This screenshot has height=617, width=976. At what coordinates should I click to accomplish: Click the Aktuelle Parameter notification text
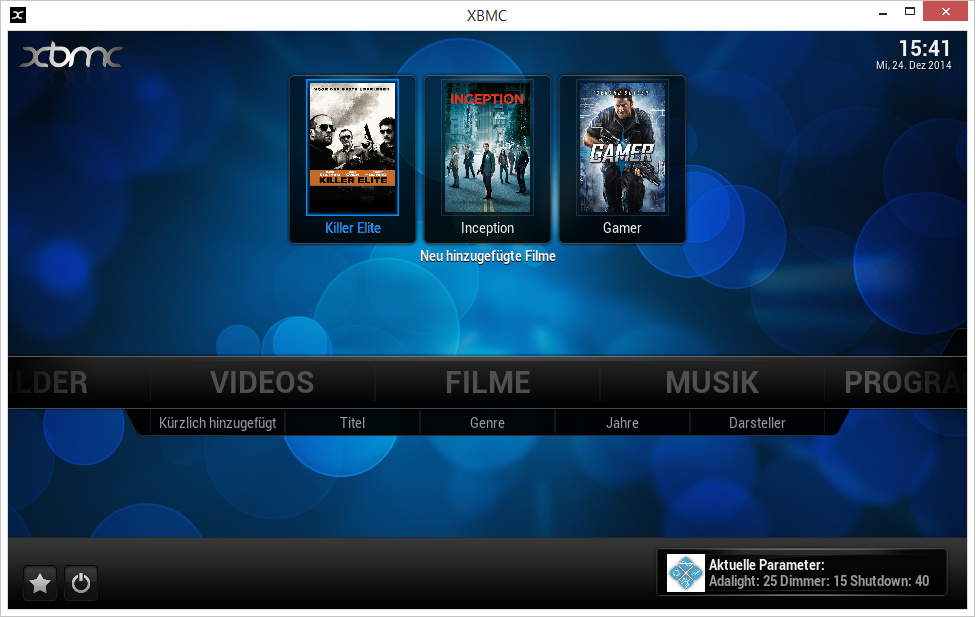coord(767,565)
